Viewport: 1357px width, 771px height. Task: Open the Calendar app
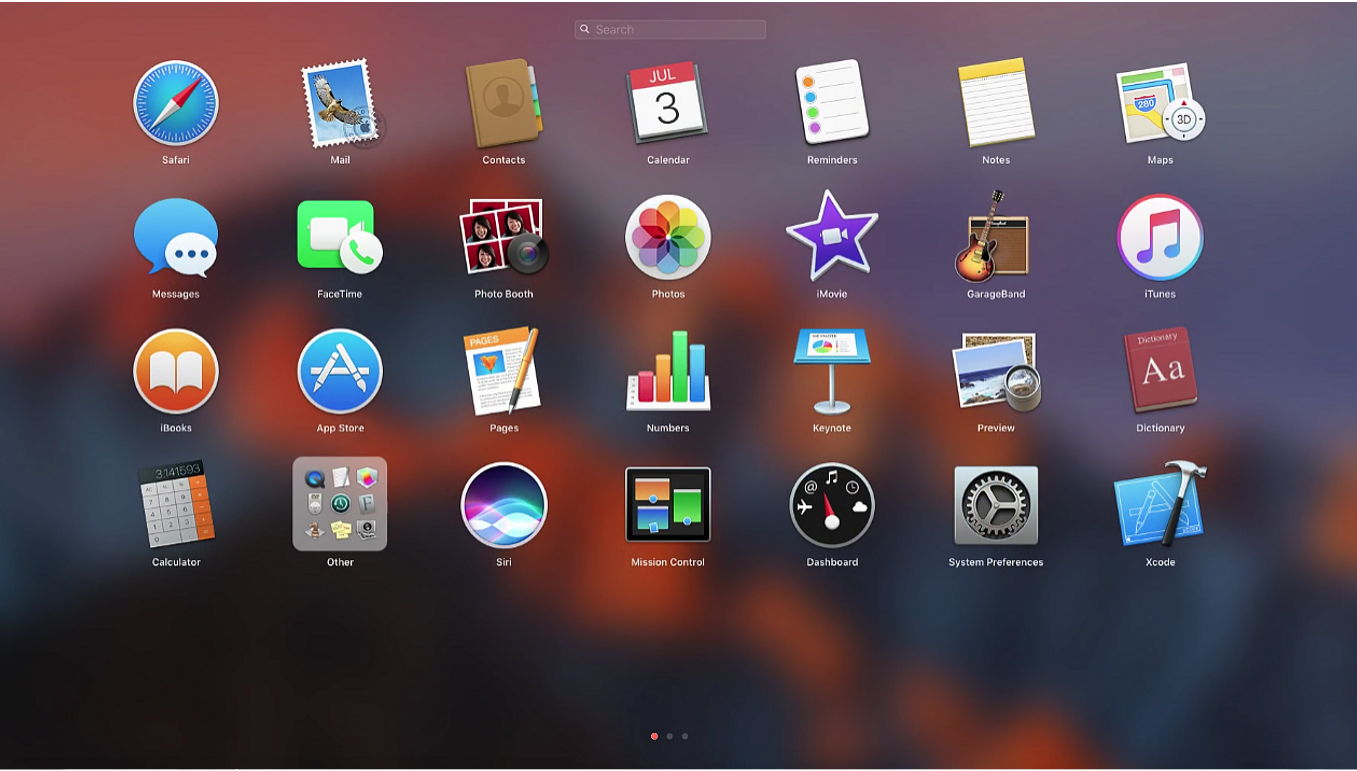coord(668,104)
